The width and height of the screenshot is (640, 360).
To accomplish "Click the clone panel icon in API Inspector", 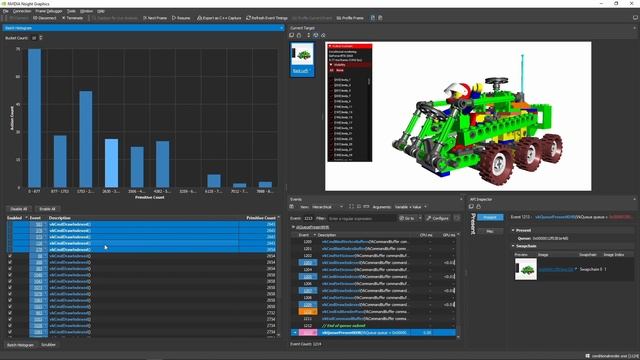I will click(x=471, y=207).
